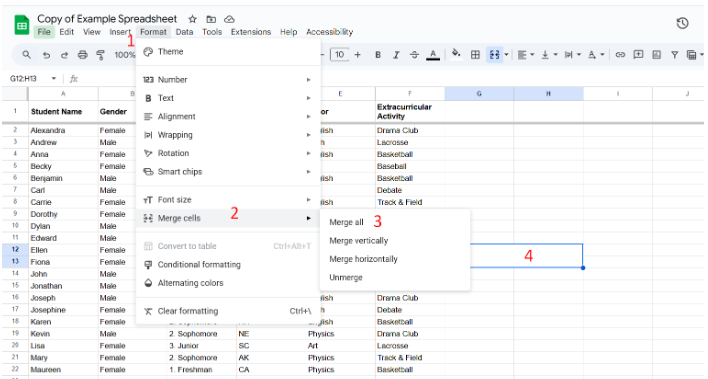Check the cloud save status icon
Screen dimensions: 708x379
(229, 19)
